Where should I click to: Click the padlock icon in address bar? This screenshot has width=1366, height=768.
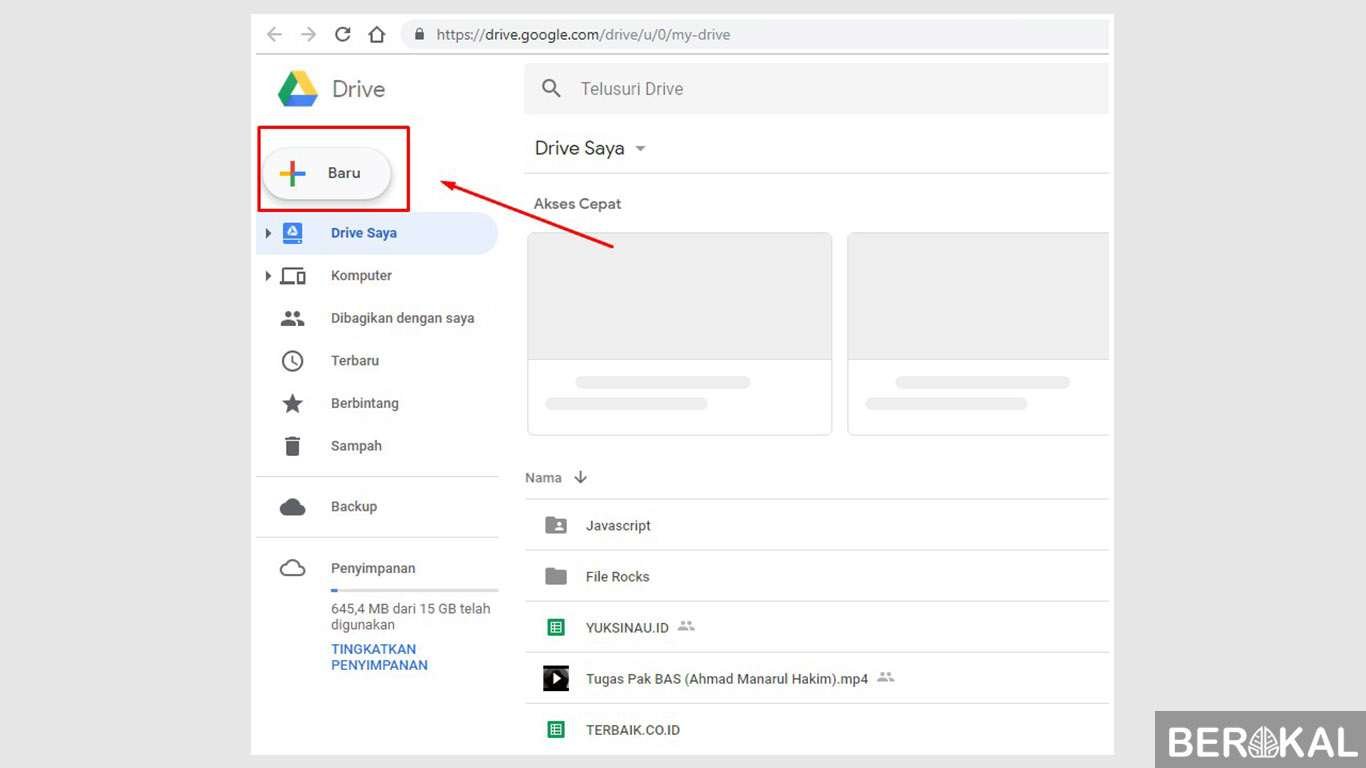[420, 34]
